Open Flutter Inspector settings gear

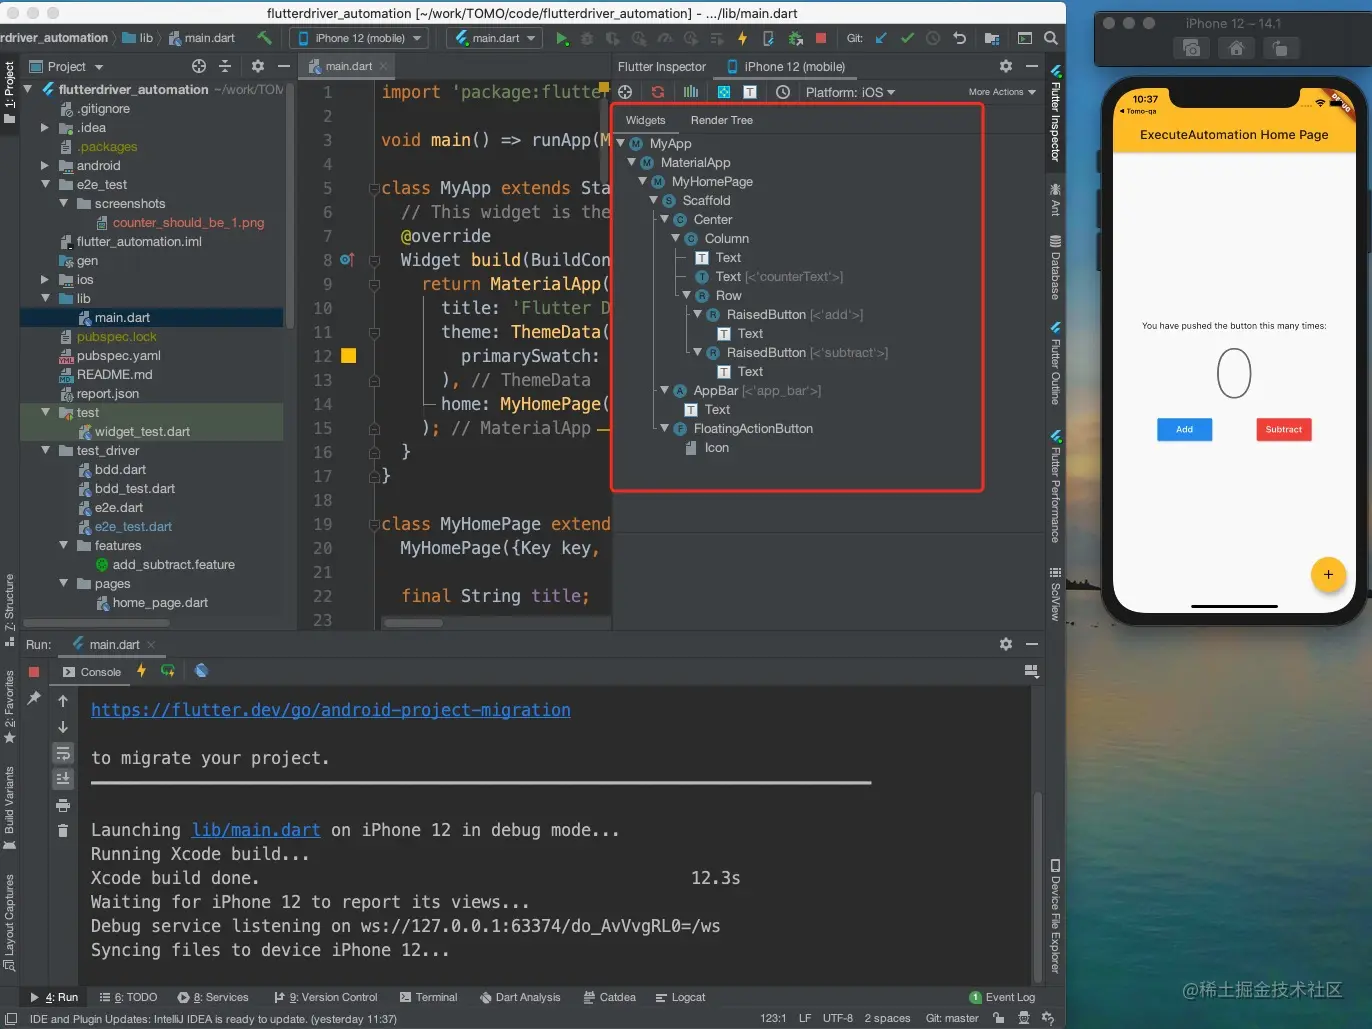tap(1006, 66)
